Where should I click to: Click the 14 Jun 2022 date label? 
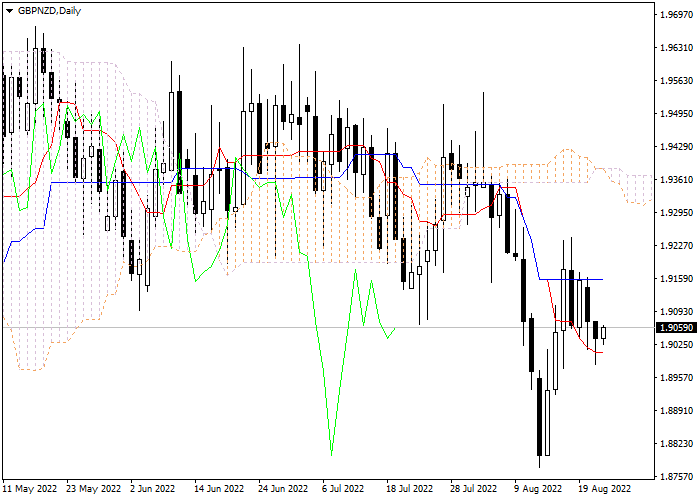220,489
